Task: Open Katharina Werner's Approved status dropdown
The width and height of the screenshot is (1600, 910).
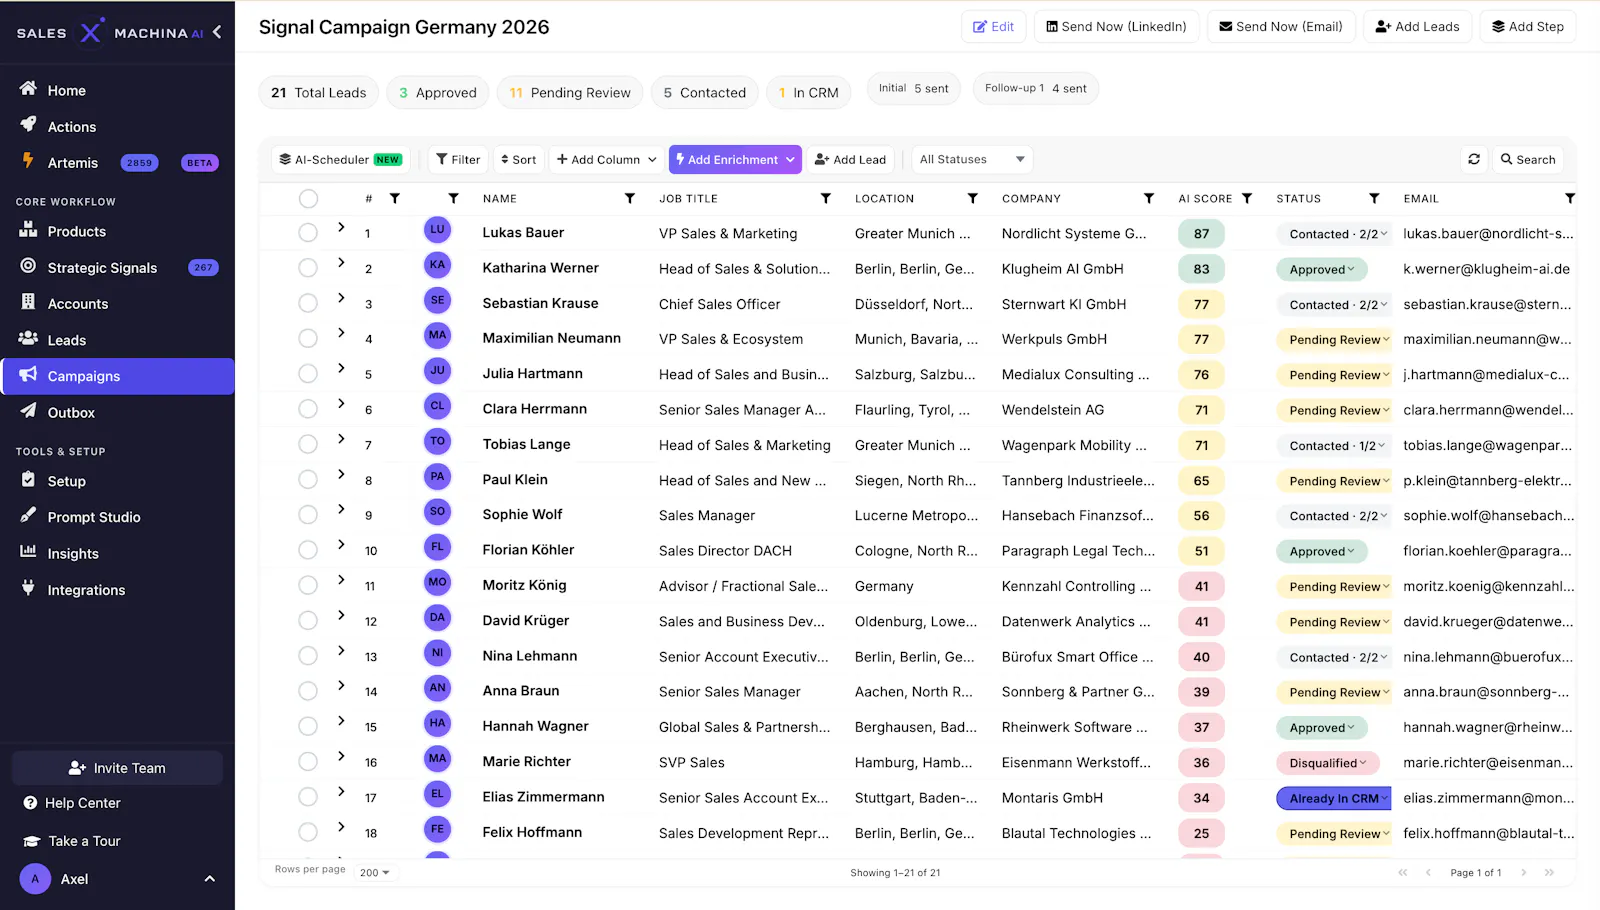Action: click(1321, 269)
